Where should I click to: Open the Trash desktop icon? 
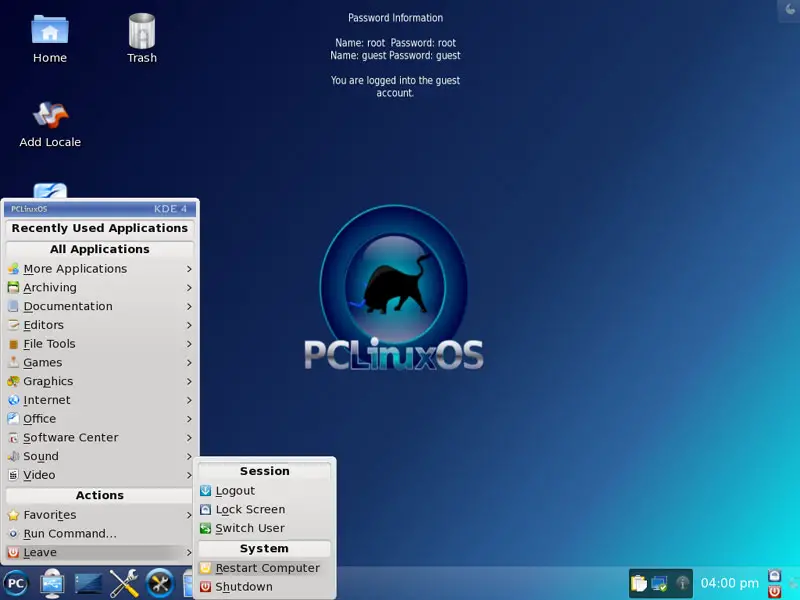point(142,39)
